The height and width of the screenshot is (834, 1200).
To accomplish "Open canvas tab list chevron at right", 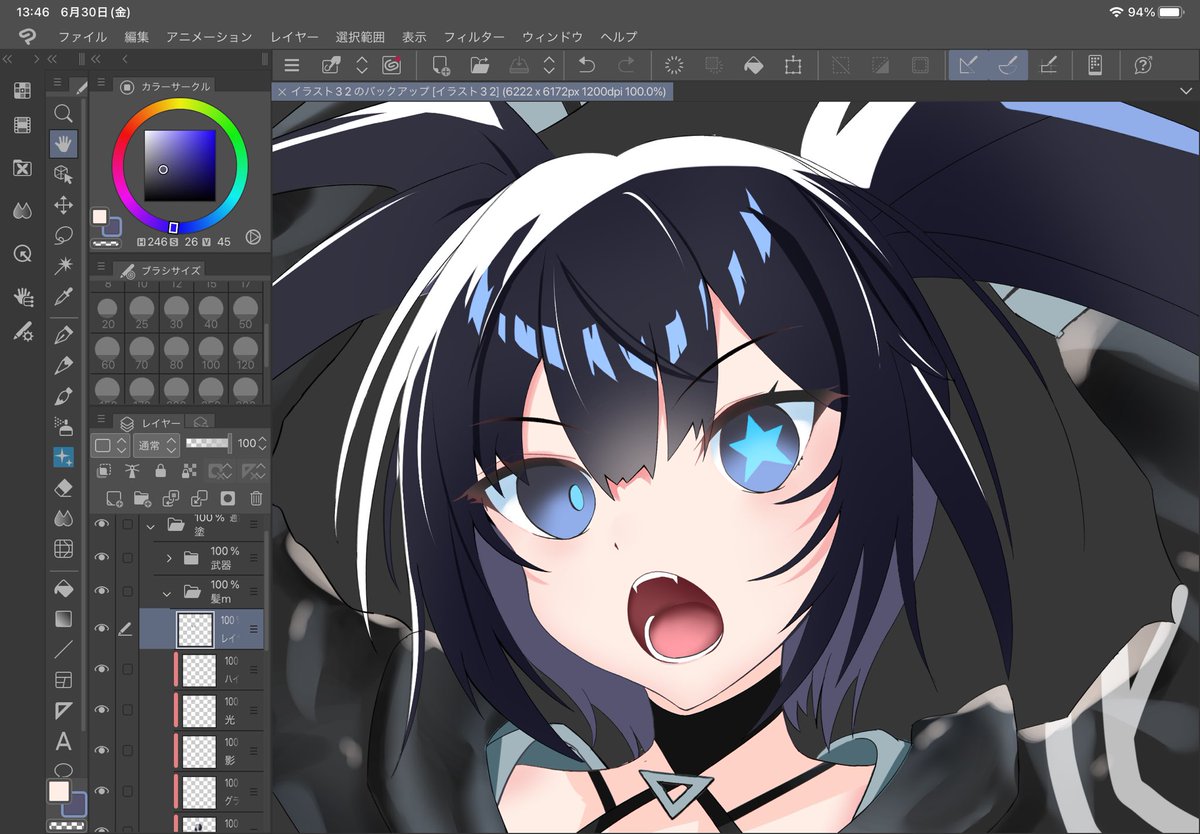I will click(1186, 91).
